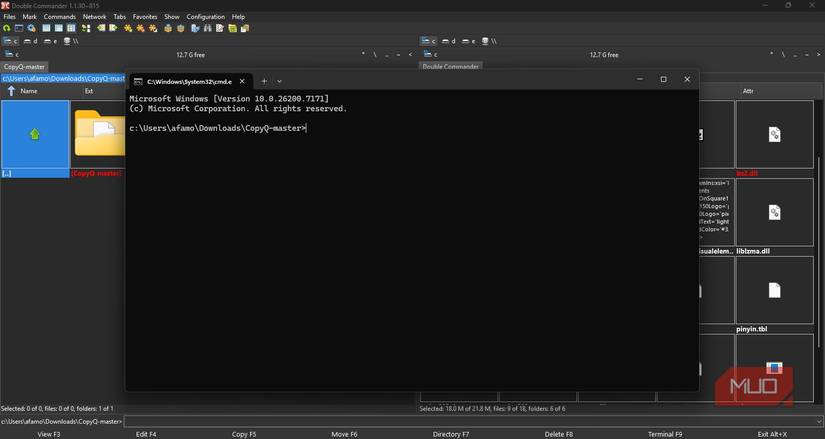Click the green Refresh toolbar icon

pyautogui.click(x=6, y=28)
